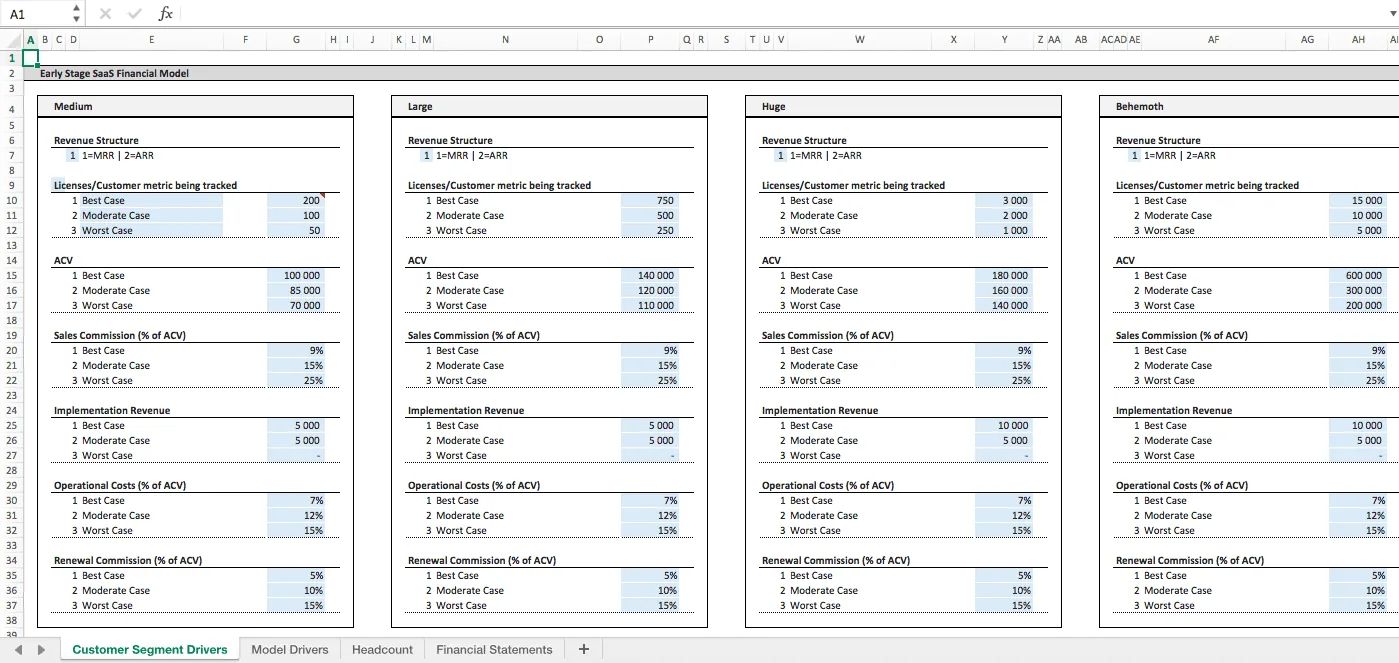Select Behemoth licenses value 15 000
Viewport: 1399px width, 663px height.
click(1358, 200)
